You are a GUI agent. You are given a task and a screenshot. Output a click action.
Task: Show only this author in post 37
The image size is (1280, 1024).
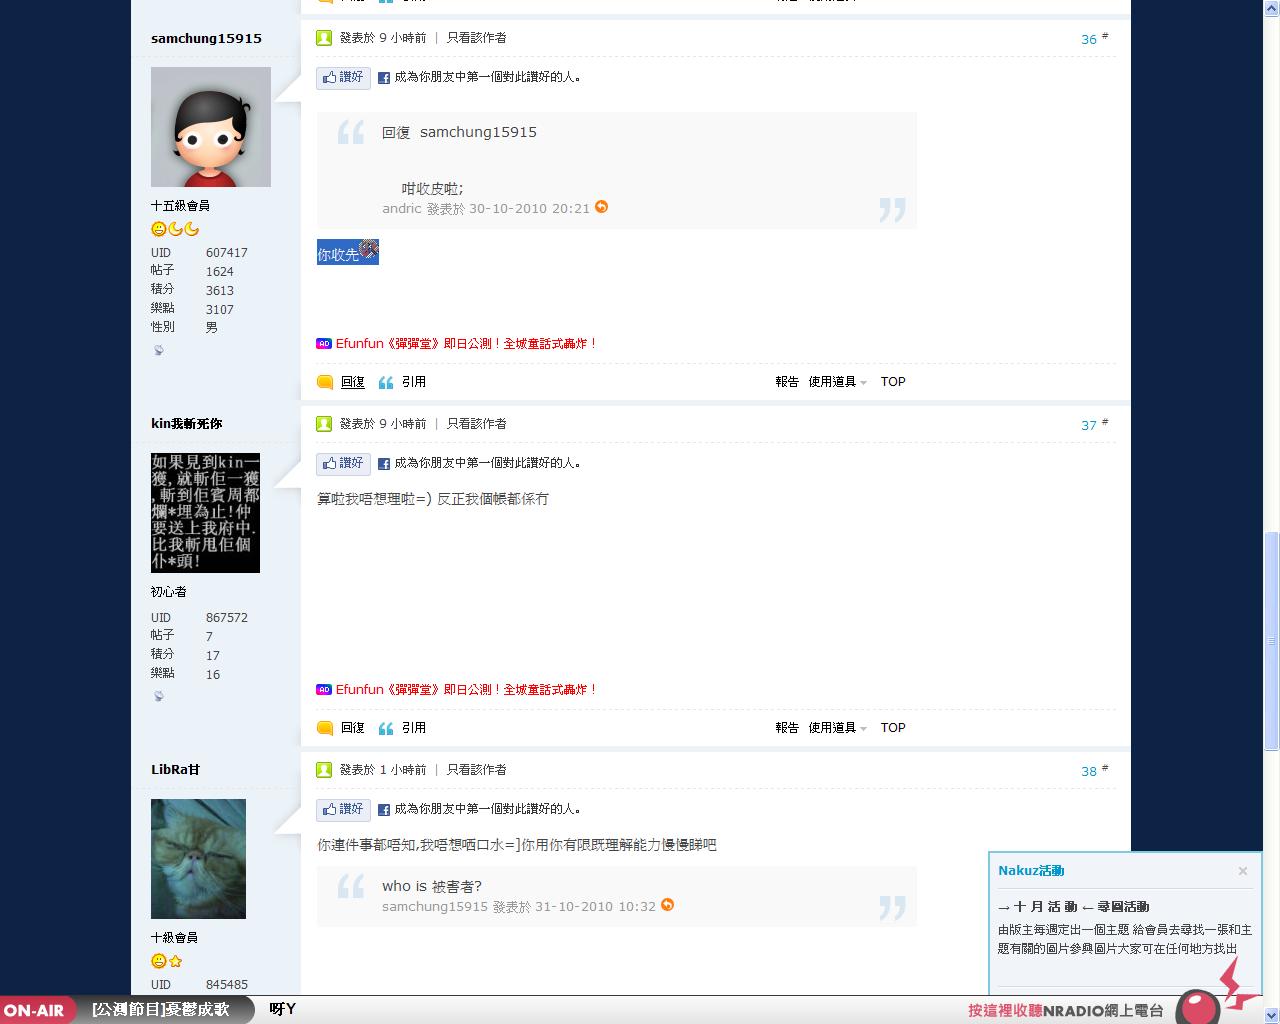click(476, 424)
